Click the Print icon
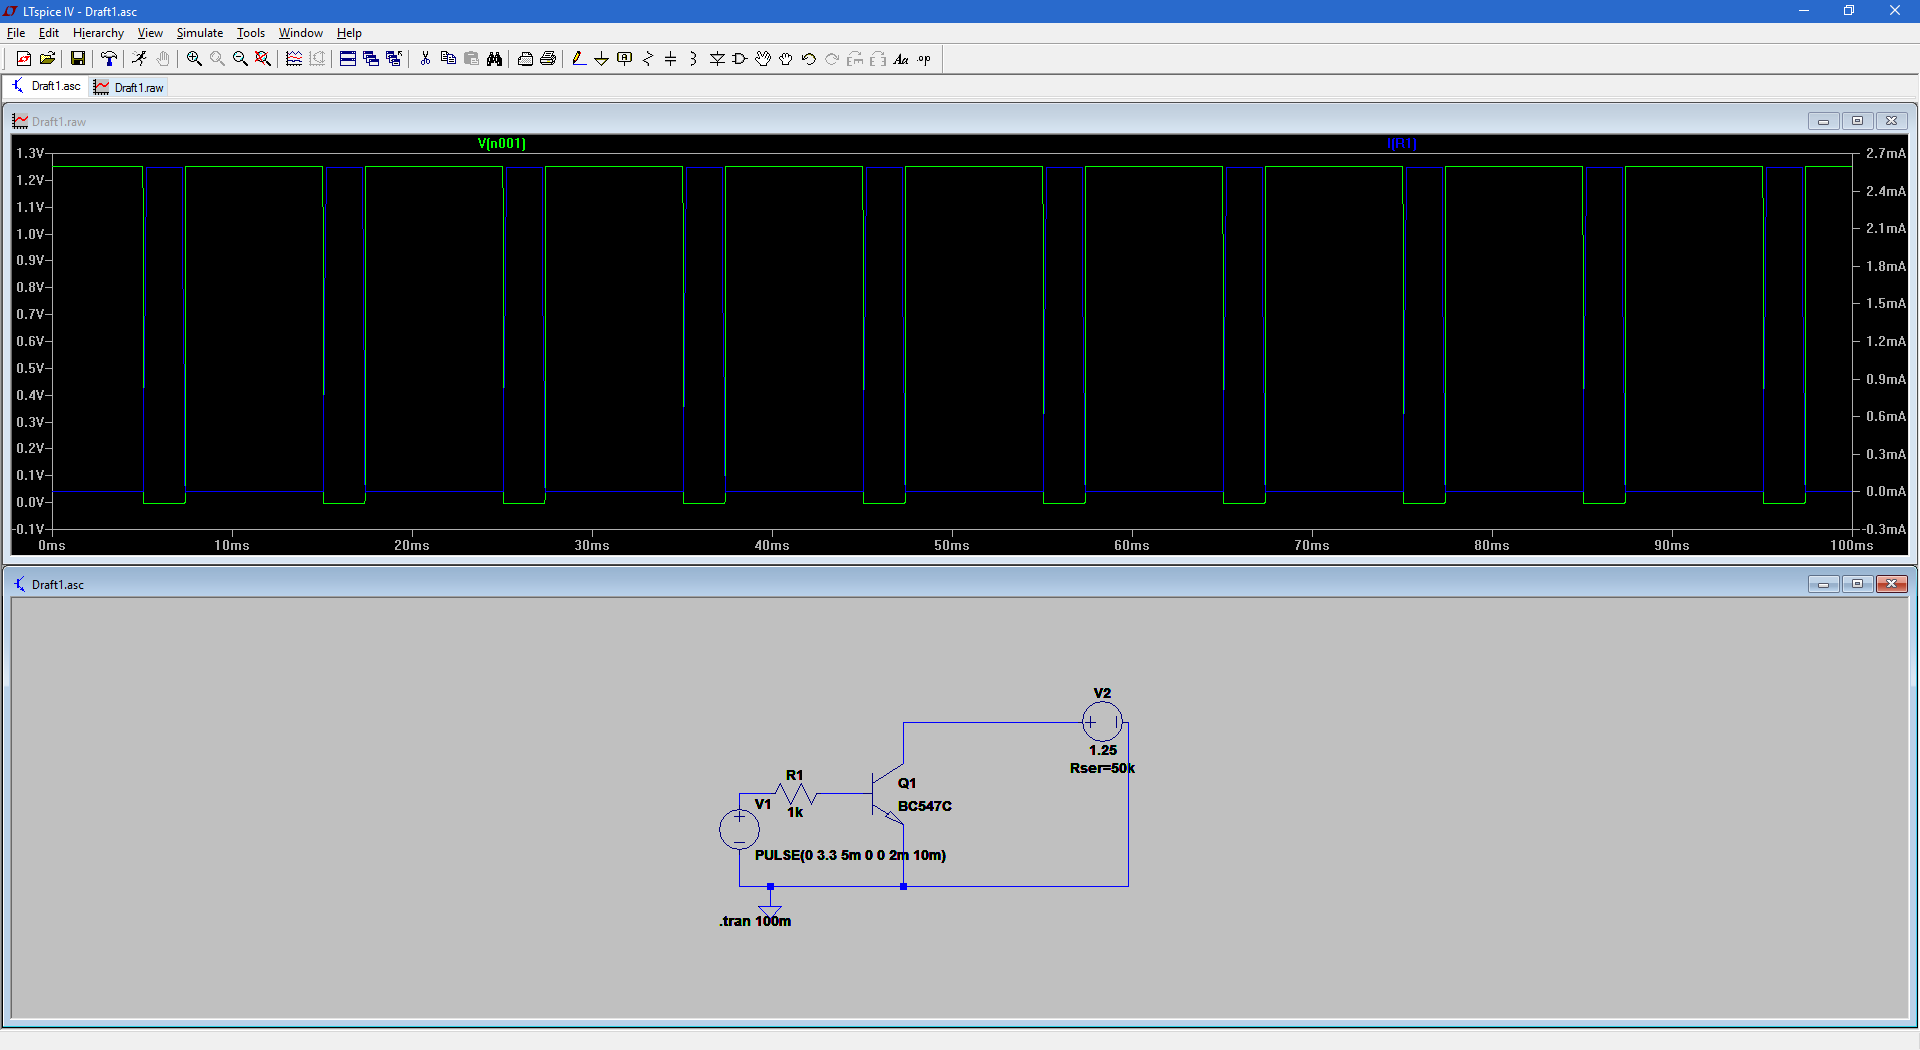The width and height of the screenshot is (1920, 1050). click(x=548, y=59)
